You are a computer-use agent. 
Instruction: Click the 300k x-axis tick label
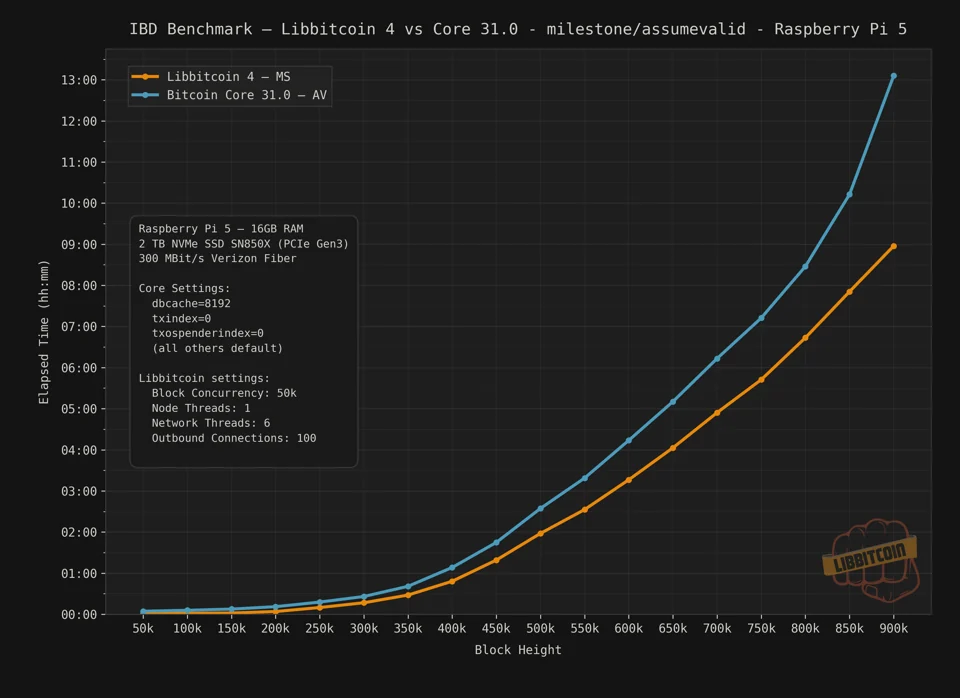[364, 629]
